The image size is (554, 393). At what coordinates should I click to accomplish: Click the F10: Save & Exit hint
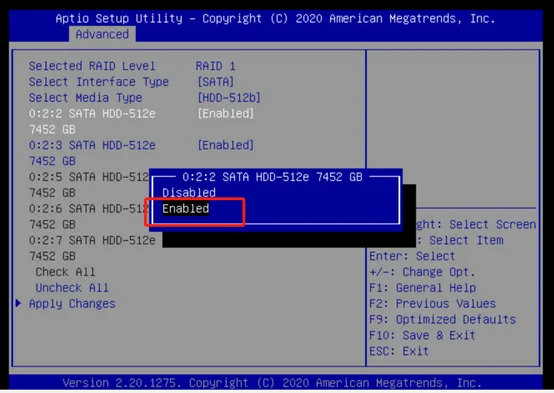(422, 335)
